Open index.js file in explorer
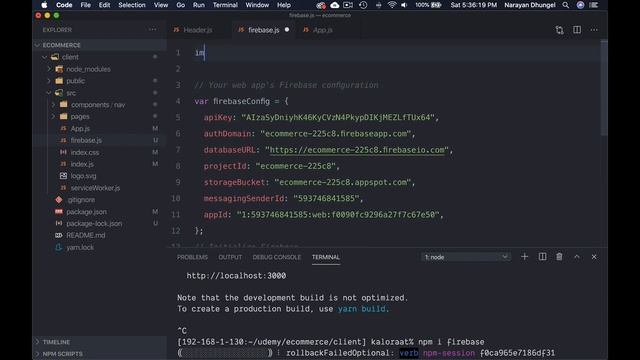The height and width of the screenshot is (360, 640). point(82,164)
